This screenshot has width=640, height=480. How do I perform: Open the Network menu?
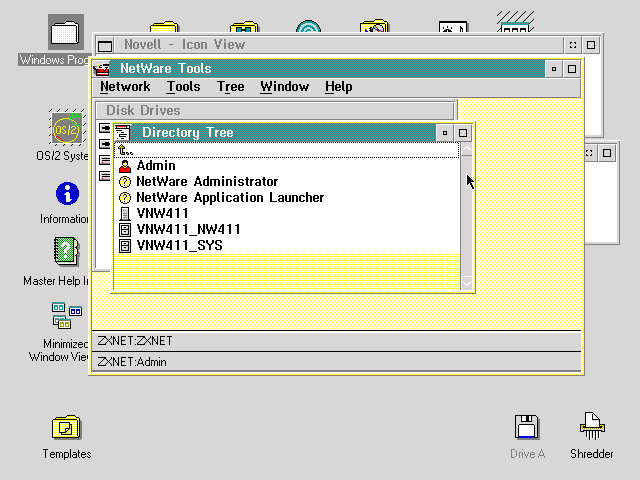pyautogui.click(x=125, y=87)
